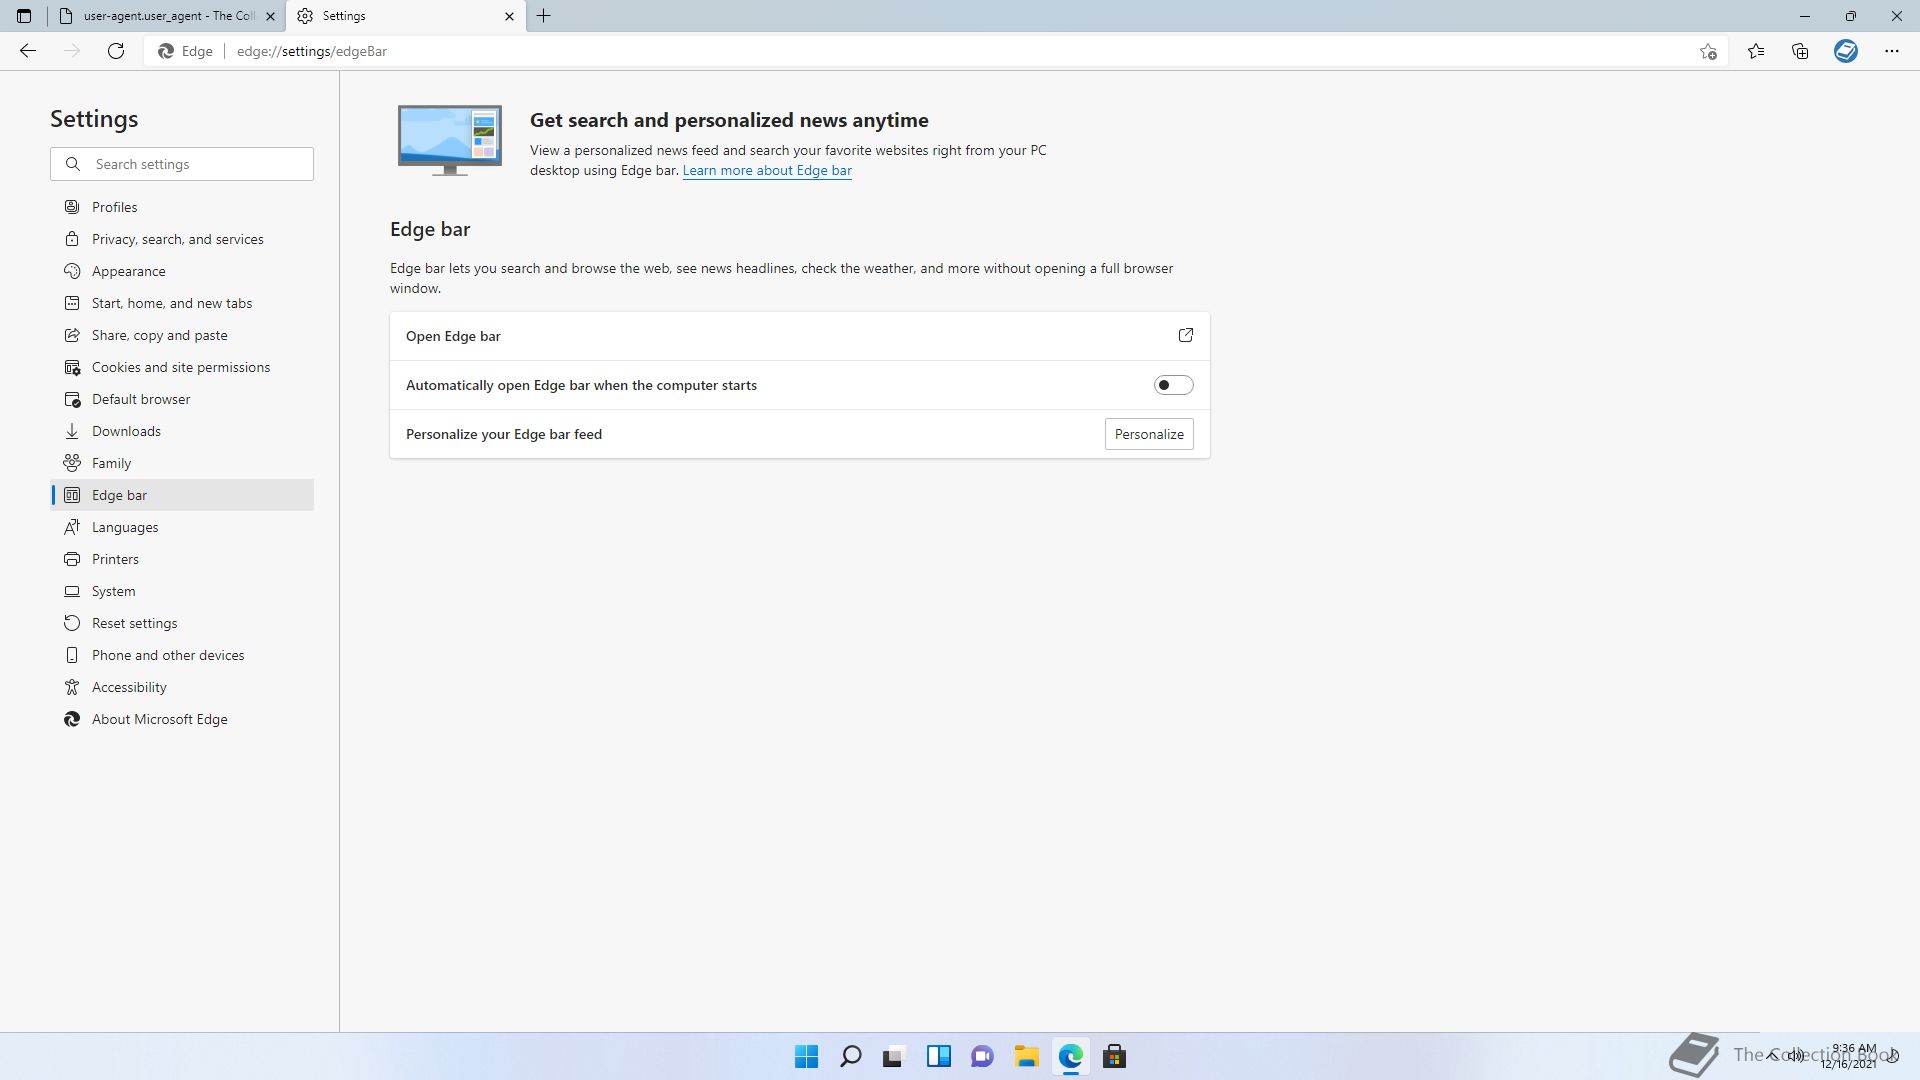Screen dimensions: 1920x1080
Task: Select Edge bar in the sidebar
Action: [182, 495]
